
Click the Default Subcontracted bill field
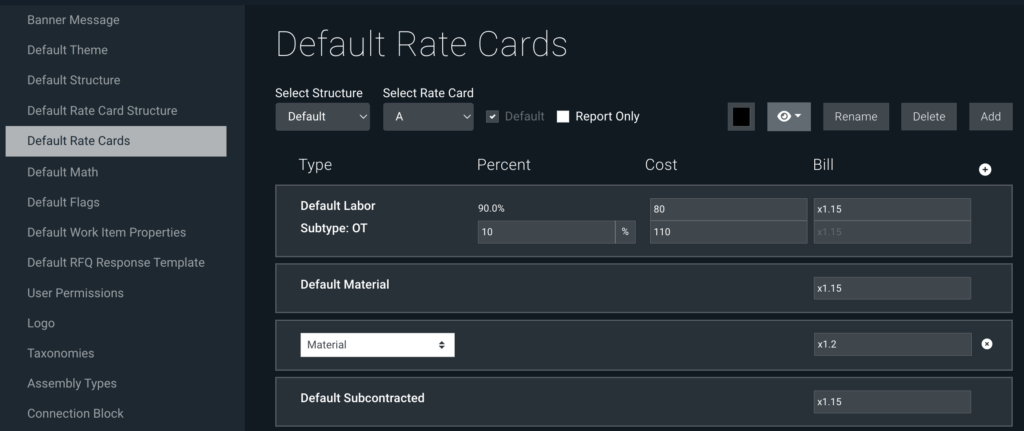click(x=891, y=401)
